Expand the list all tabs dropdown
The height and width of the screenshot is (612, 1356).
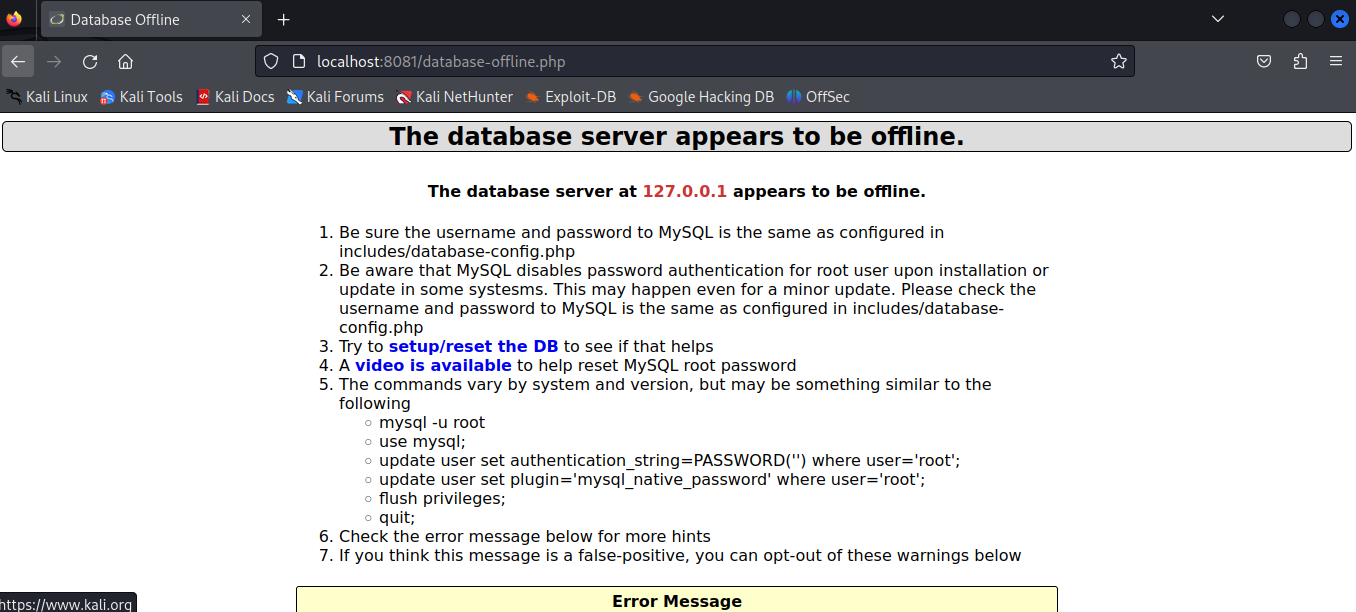tap(1217, 18)
